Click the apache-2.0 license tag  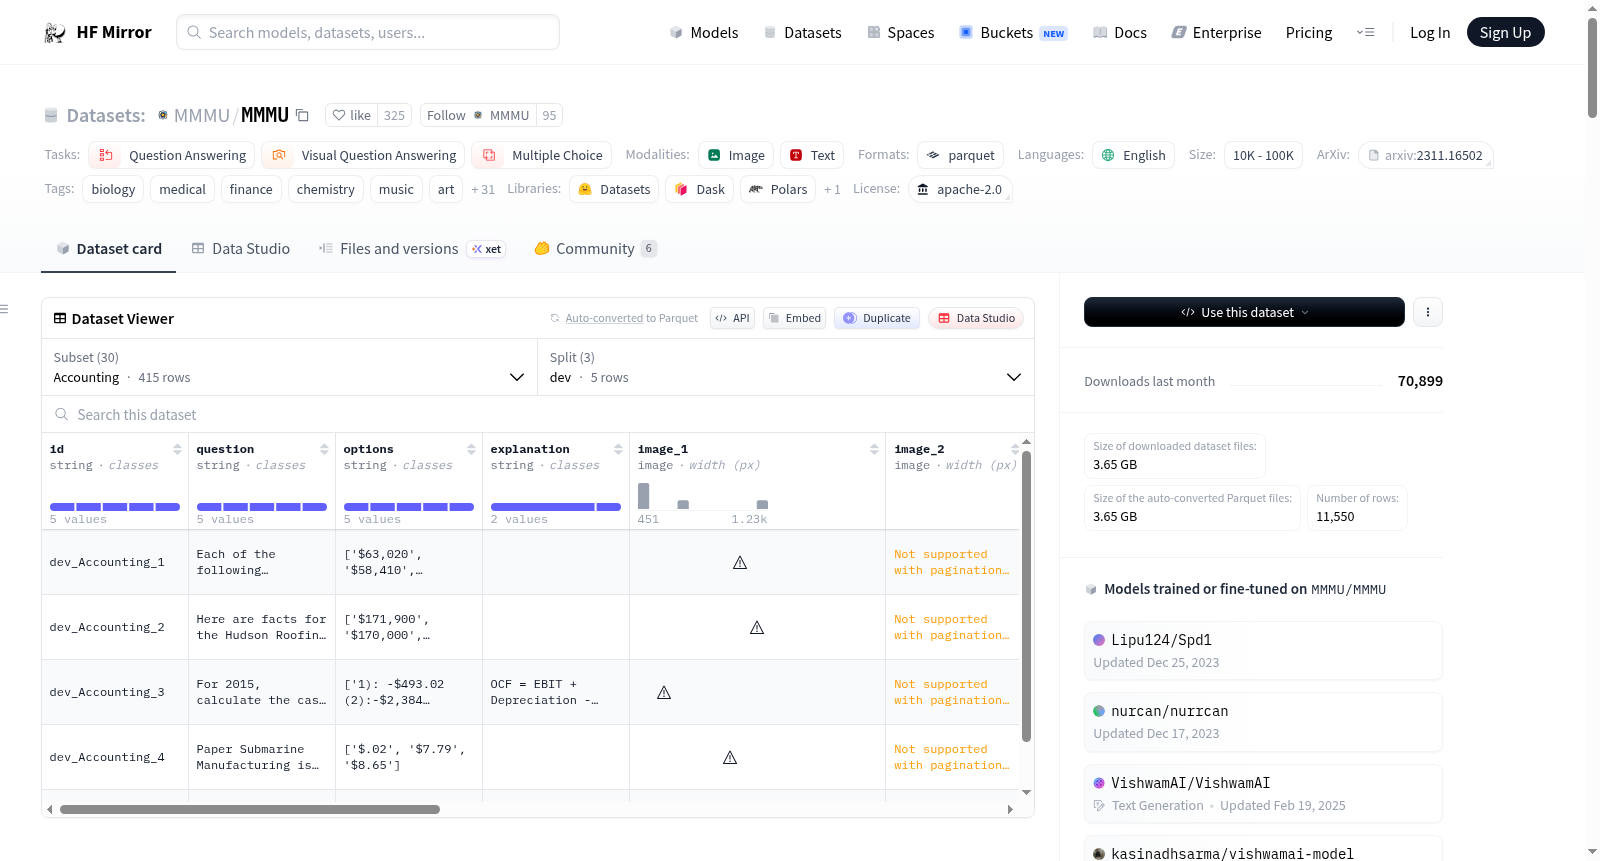coord(960,189)
